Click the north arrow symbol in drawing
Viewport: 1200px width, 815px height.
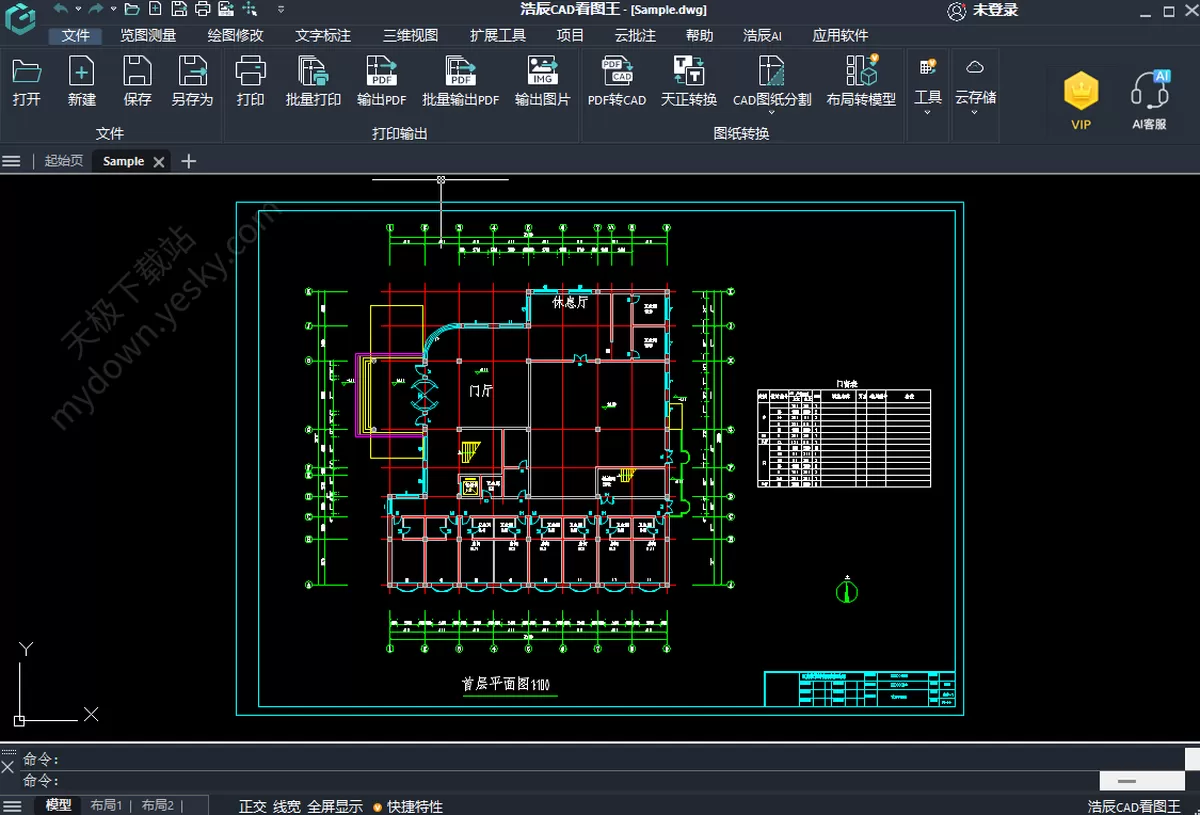[847, 590]
